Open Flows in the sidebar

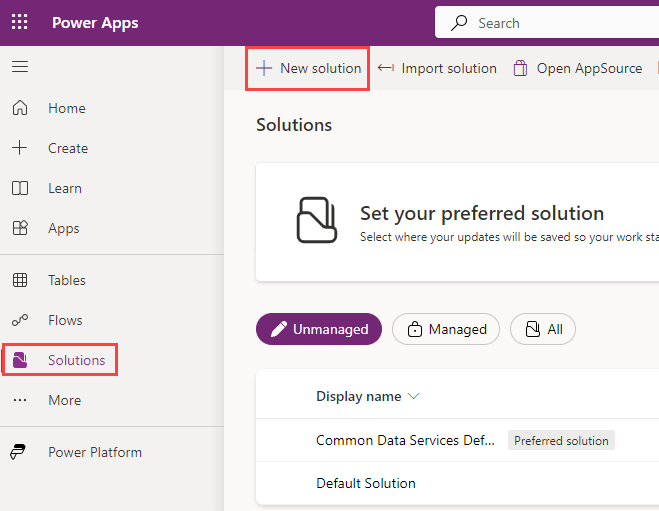(x=65, y=320)
